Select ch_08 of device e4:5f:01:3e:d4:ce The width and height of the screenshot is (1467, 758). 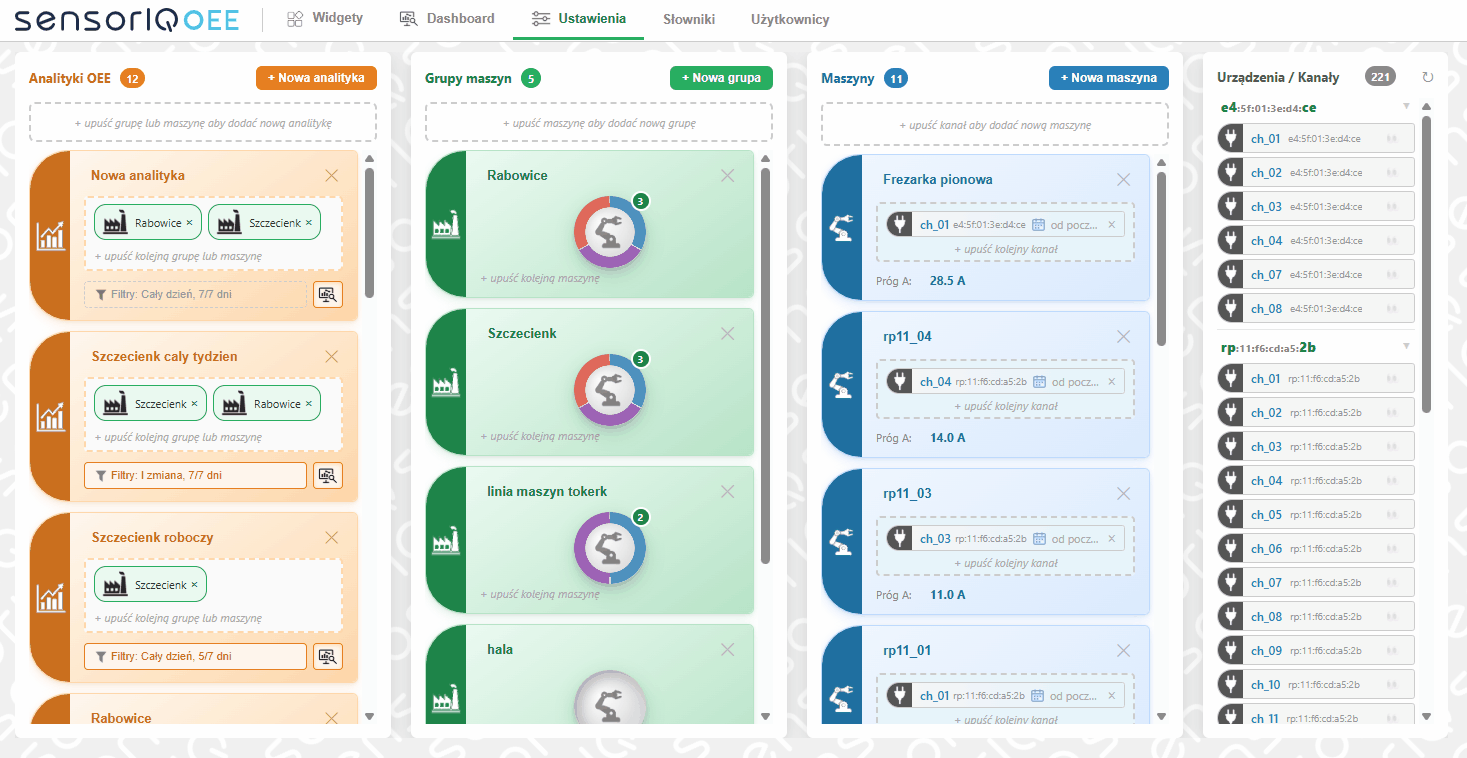click(x=1316, y=308)
